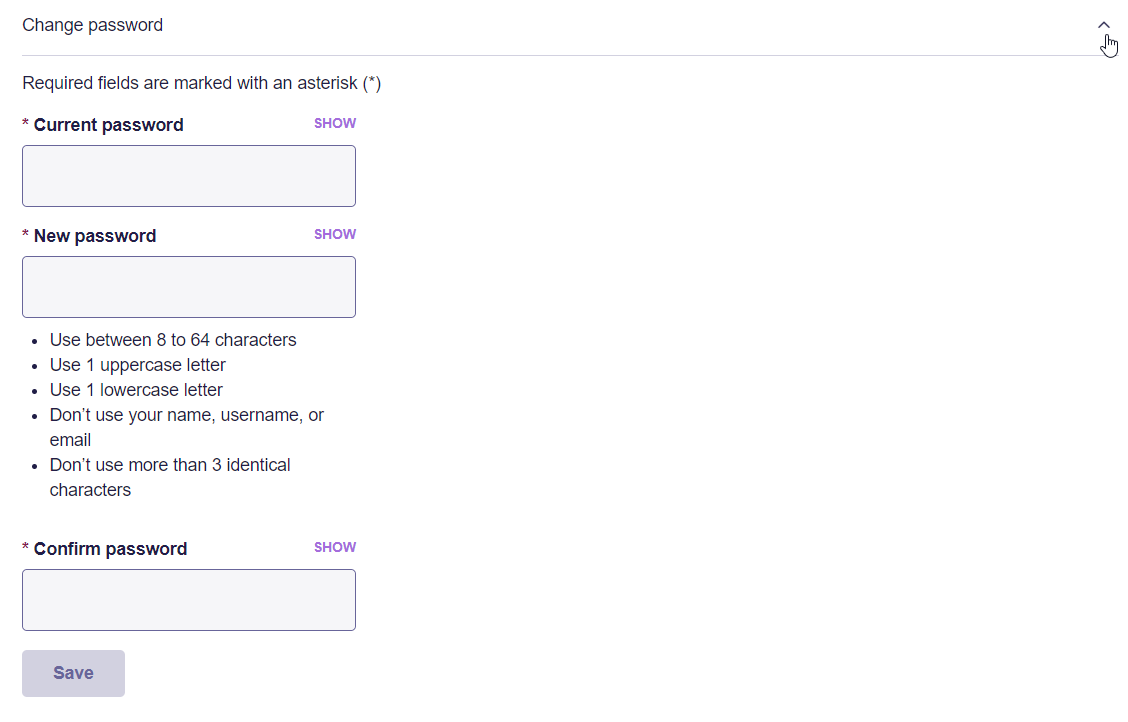Click the lowercase letter rule

click(136, 390)
